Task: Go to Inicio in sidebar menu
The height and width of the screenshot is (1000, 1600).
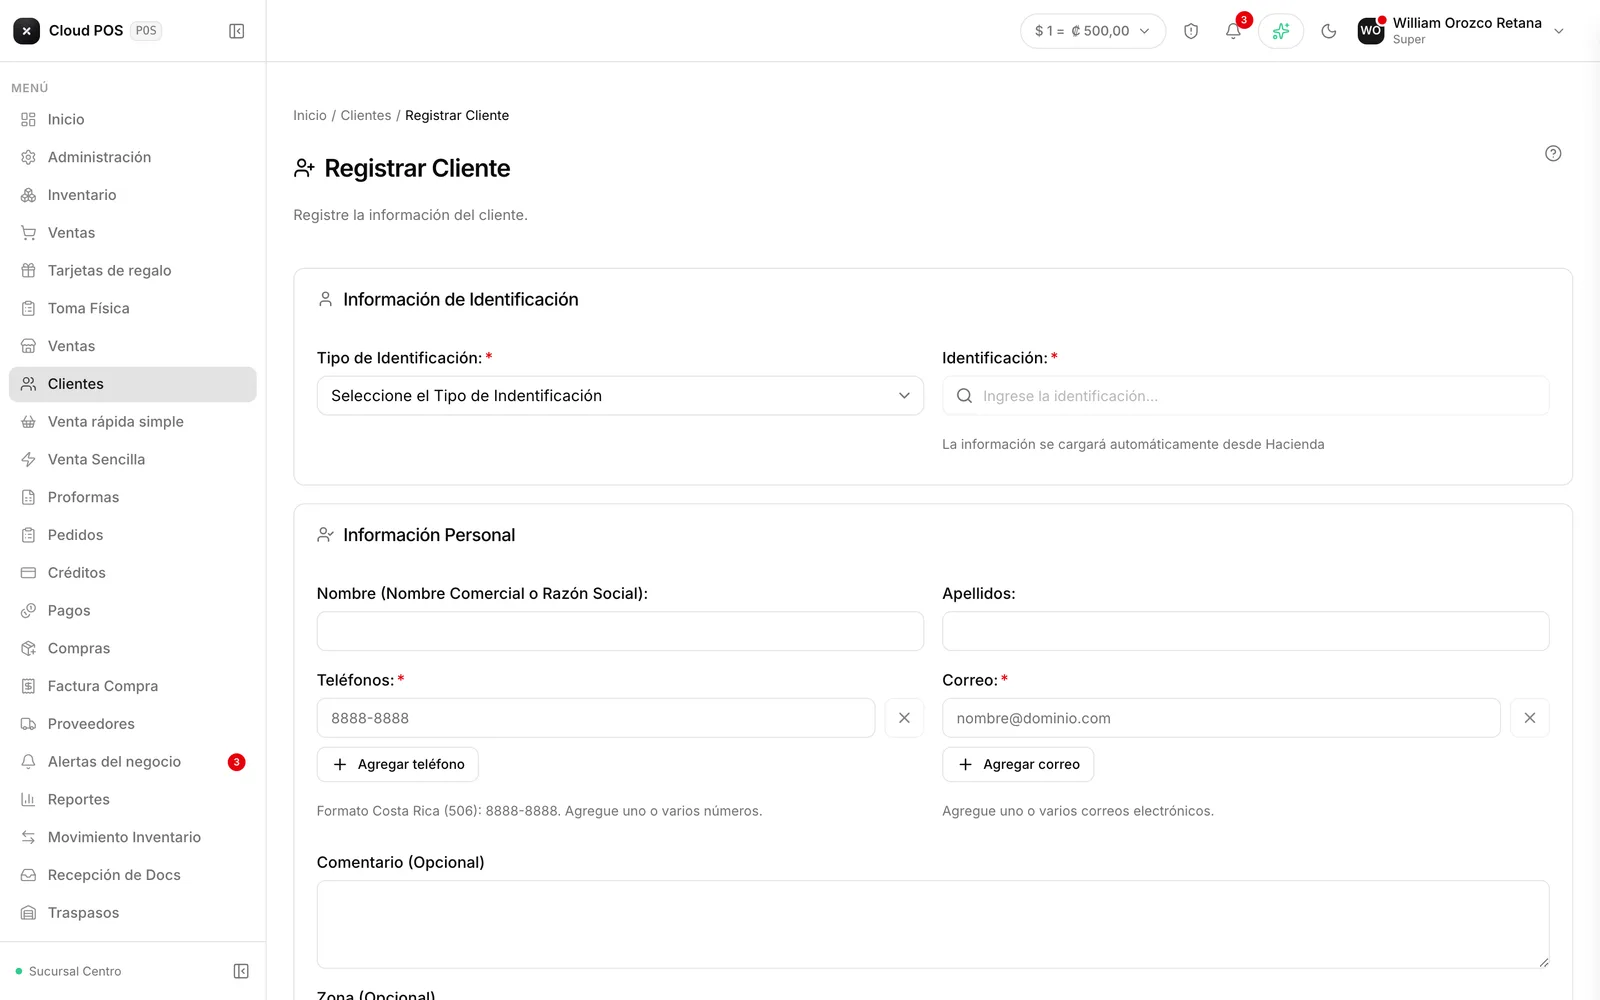Action: (x=133, y=119)
